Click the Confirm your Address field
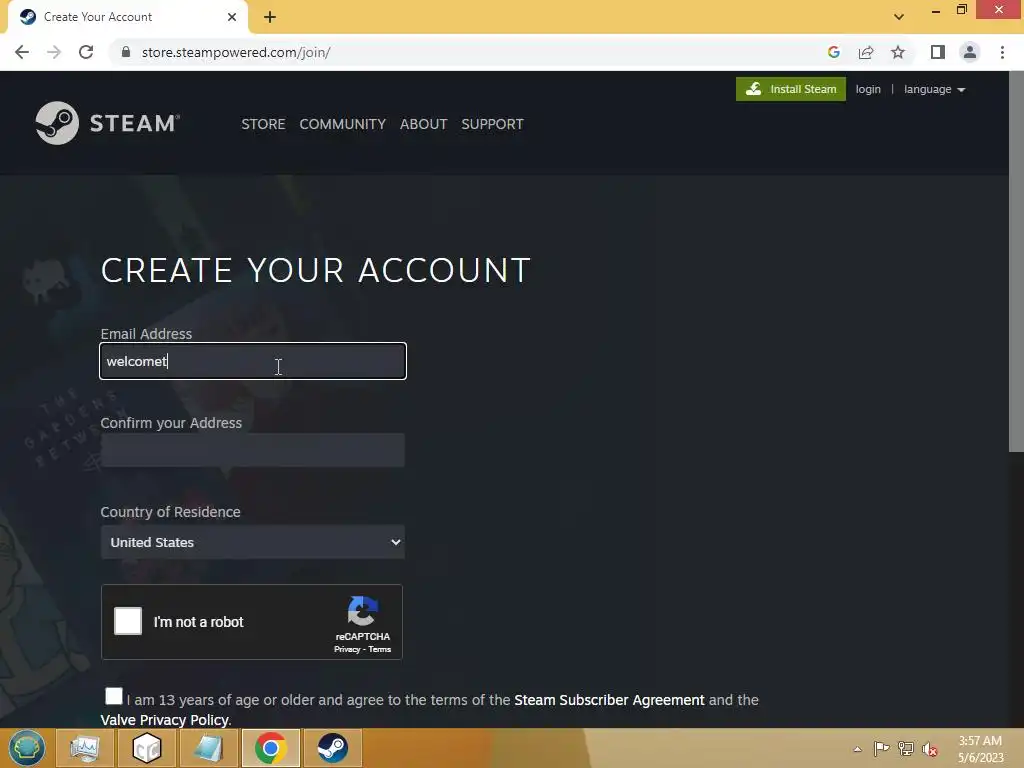Image resolution: width=1024 pixels, height=768 pixels. (253, 450)
